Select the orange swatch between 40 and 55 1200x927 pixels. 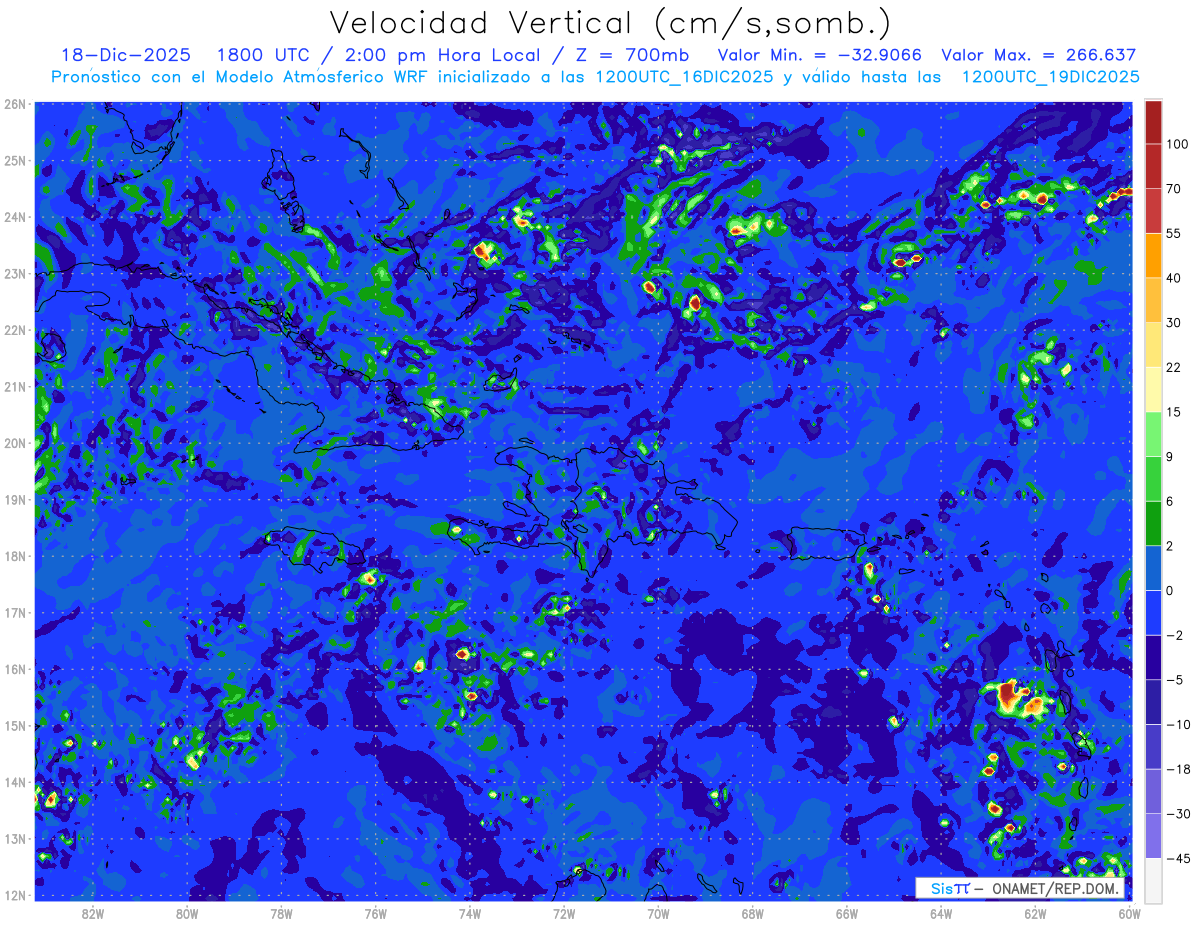pos(1153,255)
